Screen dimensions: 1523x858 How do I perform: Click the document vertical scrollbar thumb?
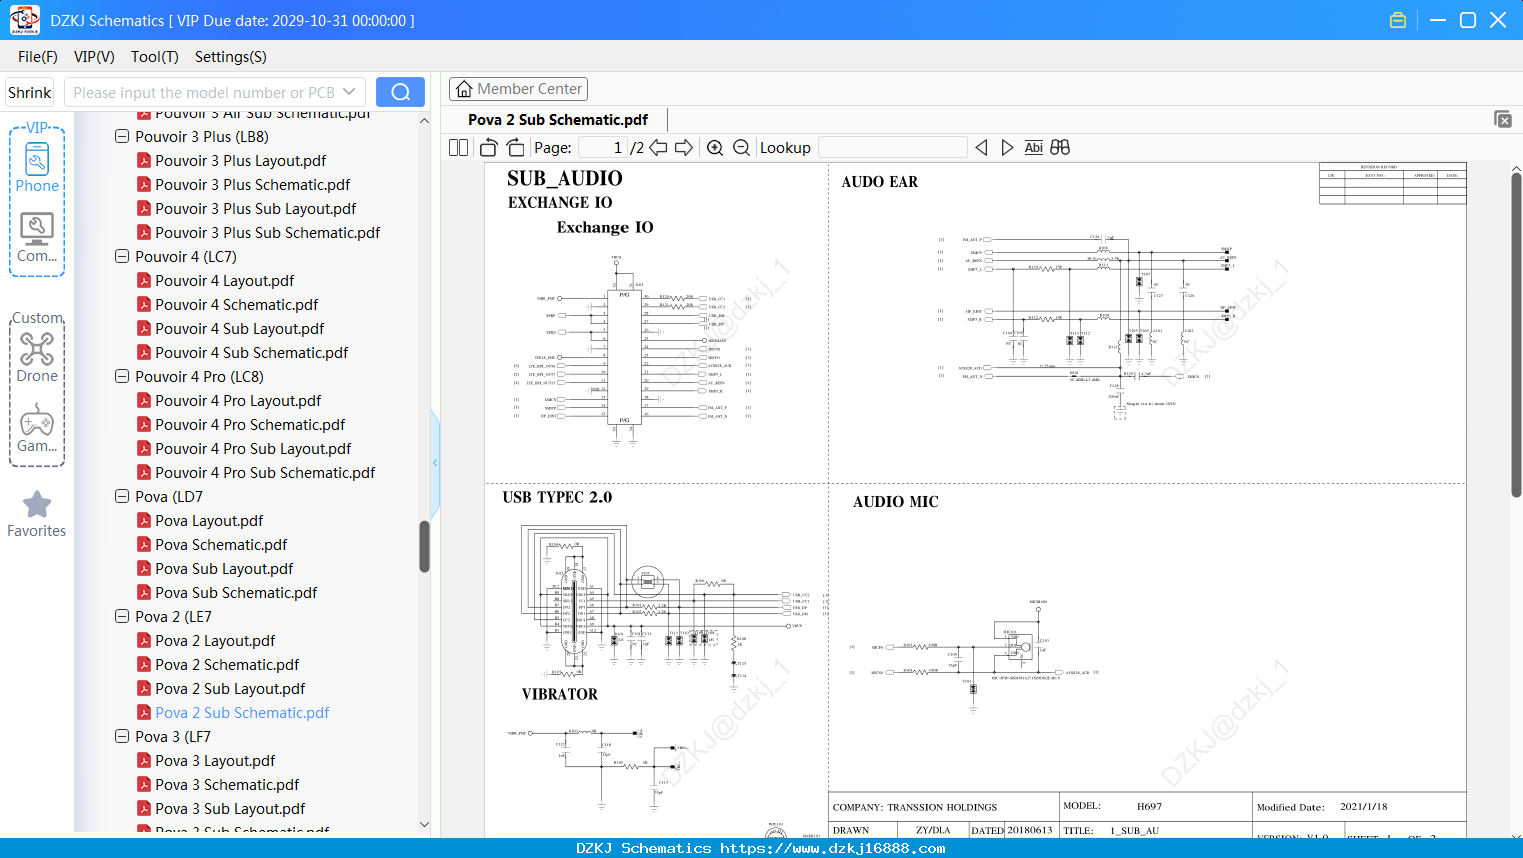(1516, 335)
